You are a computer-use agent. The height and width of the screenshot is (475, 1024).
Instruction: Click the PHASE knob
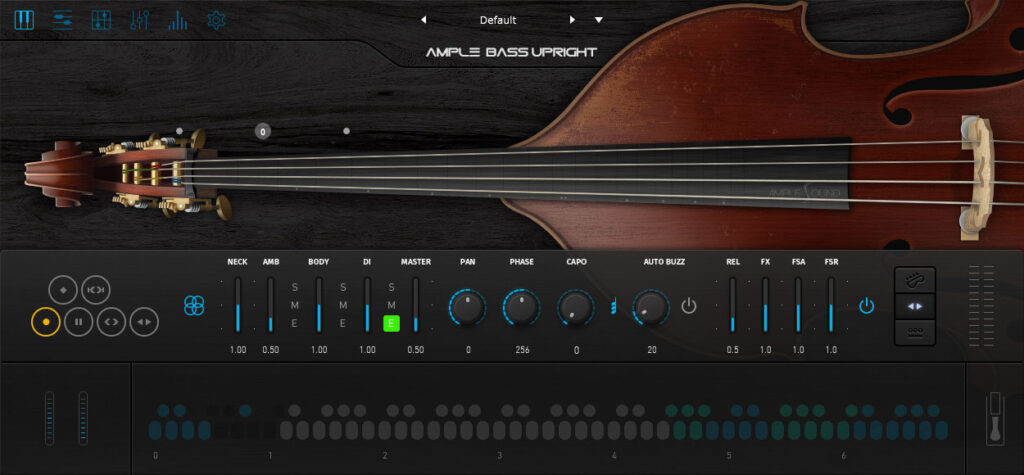(x=521, y=307)
